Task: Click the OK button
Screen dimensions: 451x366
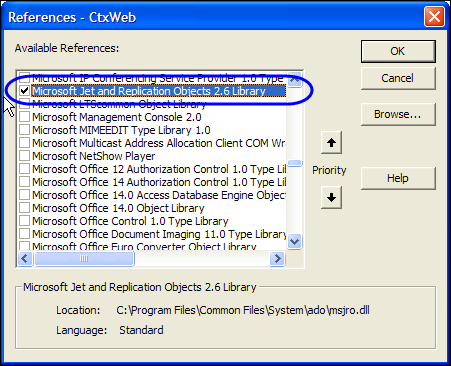Action: [398, 51]
